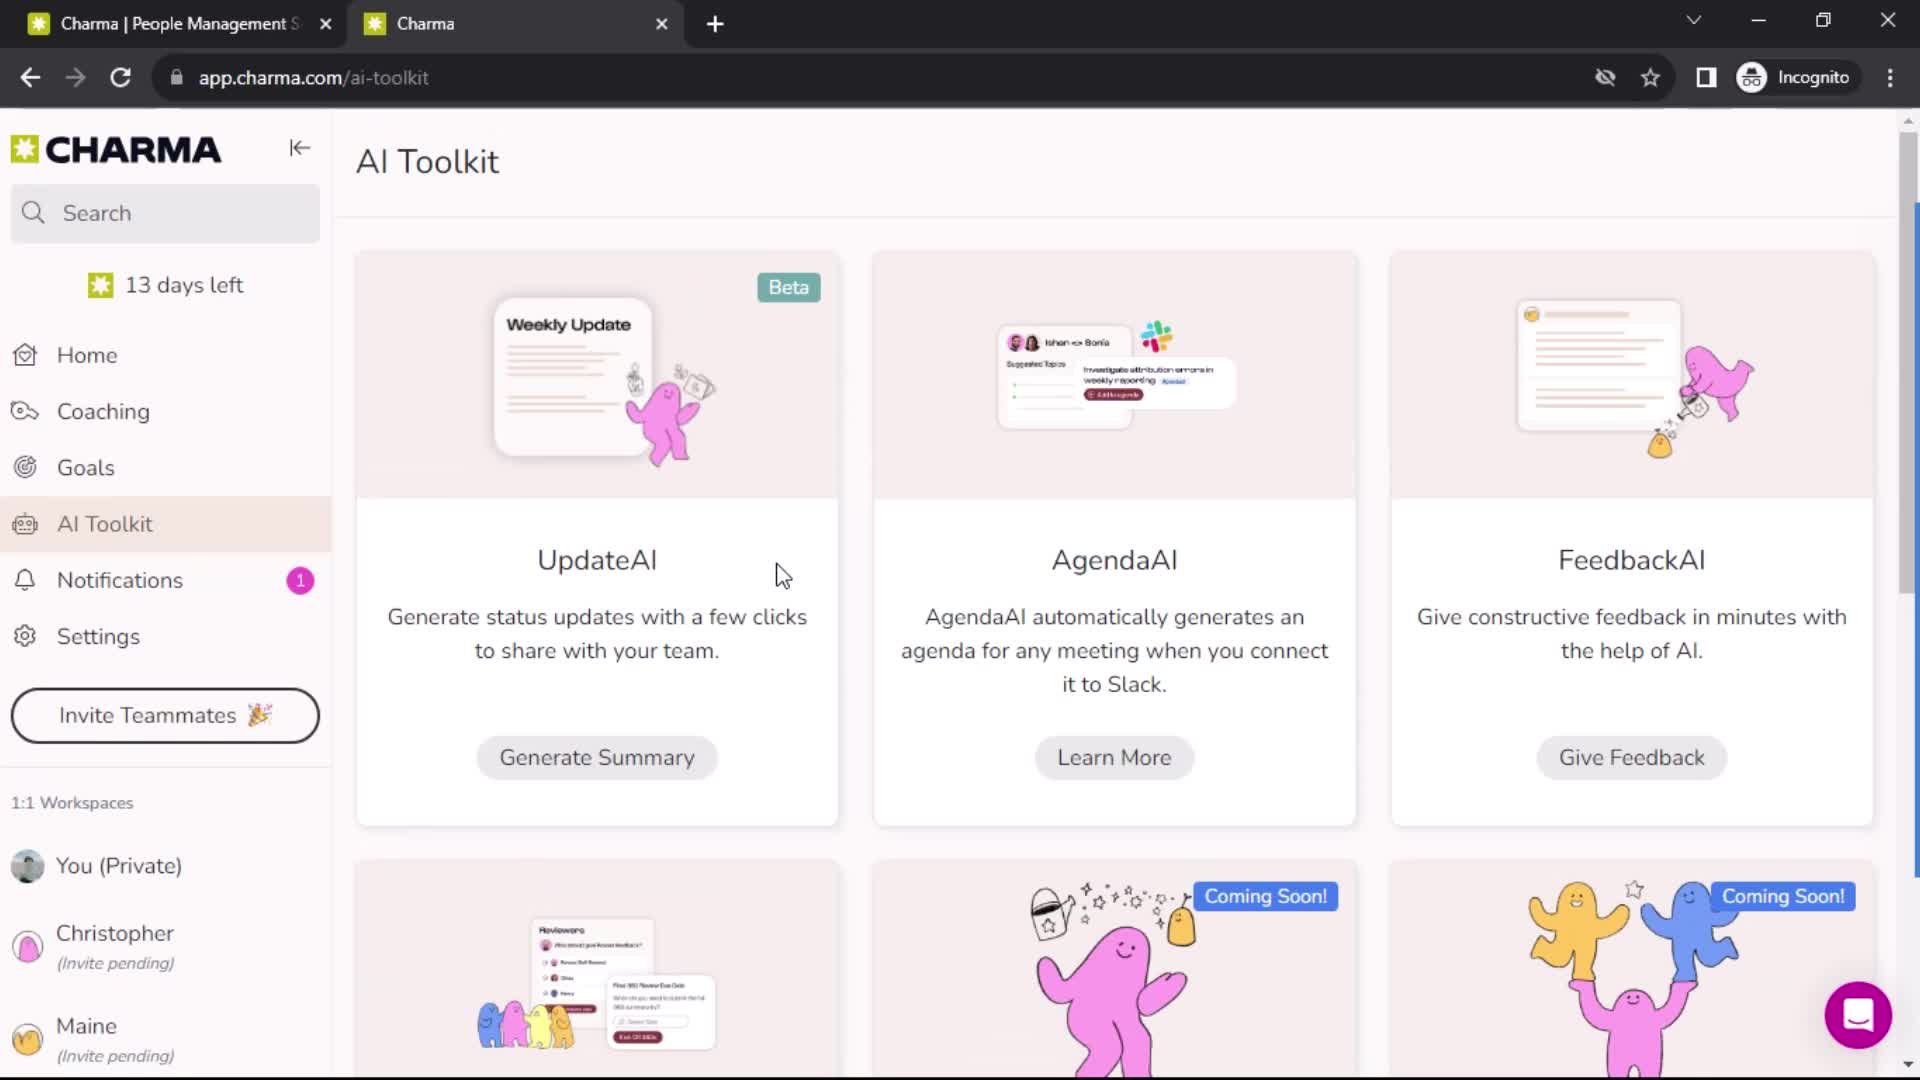
Task: Click the AgendaAI card title
Action: [x=1114, y=560]
